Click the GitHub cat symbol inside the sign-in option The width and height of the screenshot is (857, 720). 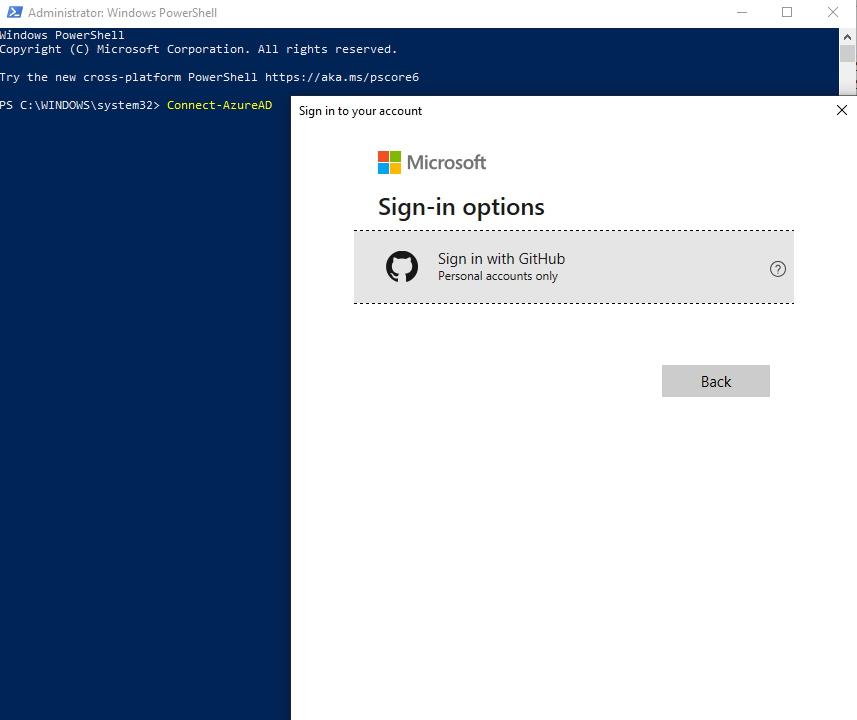[x=401, y=267]
